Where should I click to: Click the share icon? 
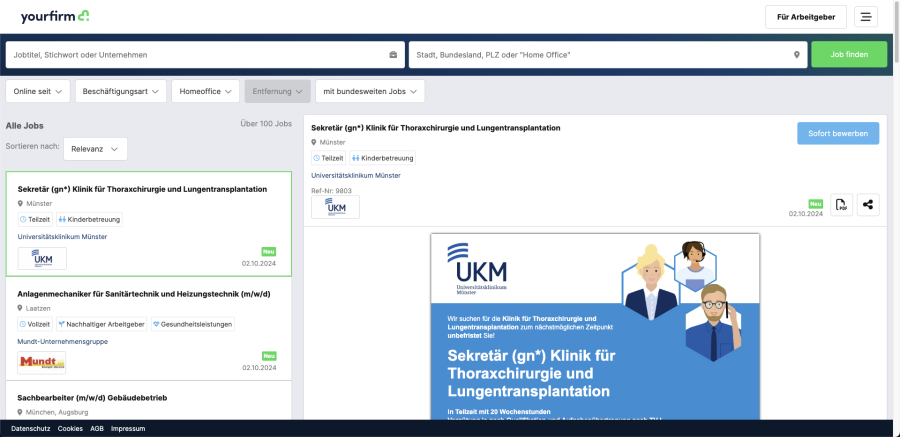[x=867, y=205]
